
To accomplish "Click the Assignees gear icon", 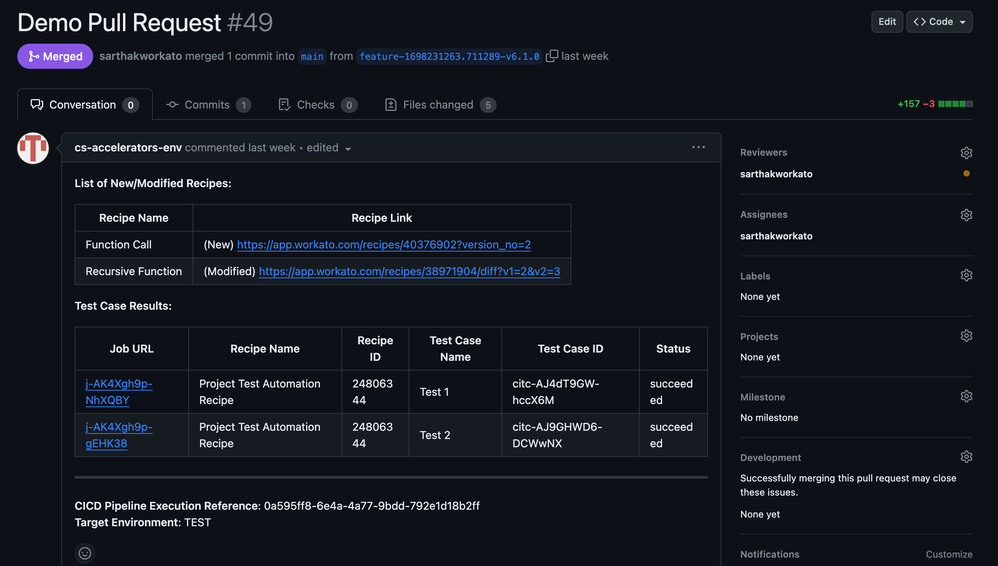I will [x=966, y=215].
